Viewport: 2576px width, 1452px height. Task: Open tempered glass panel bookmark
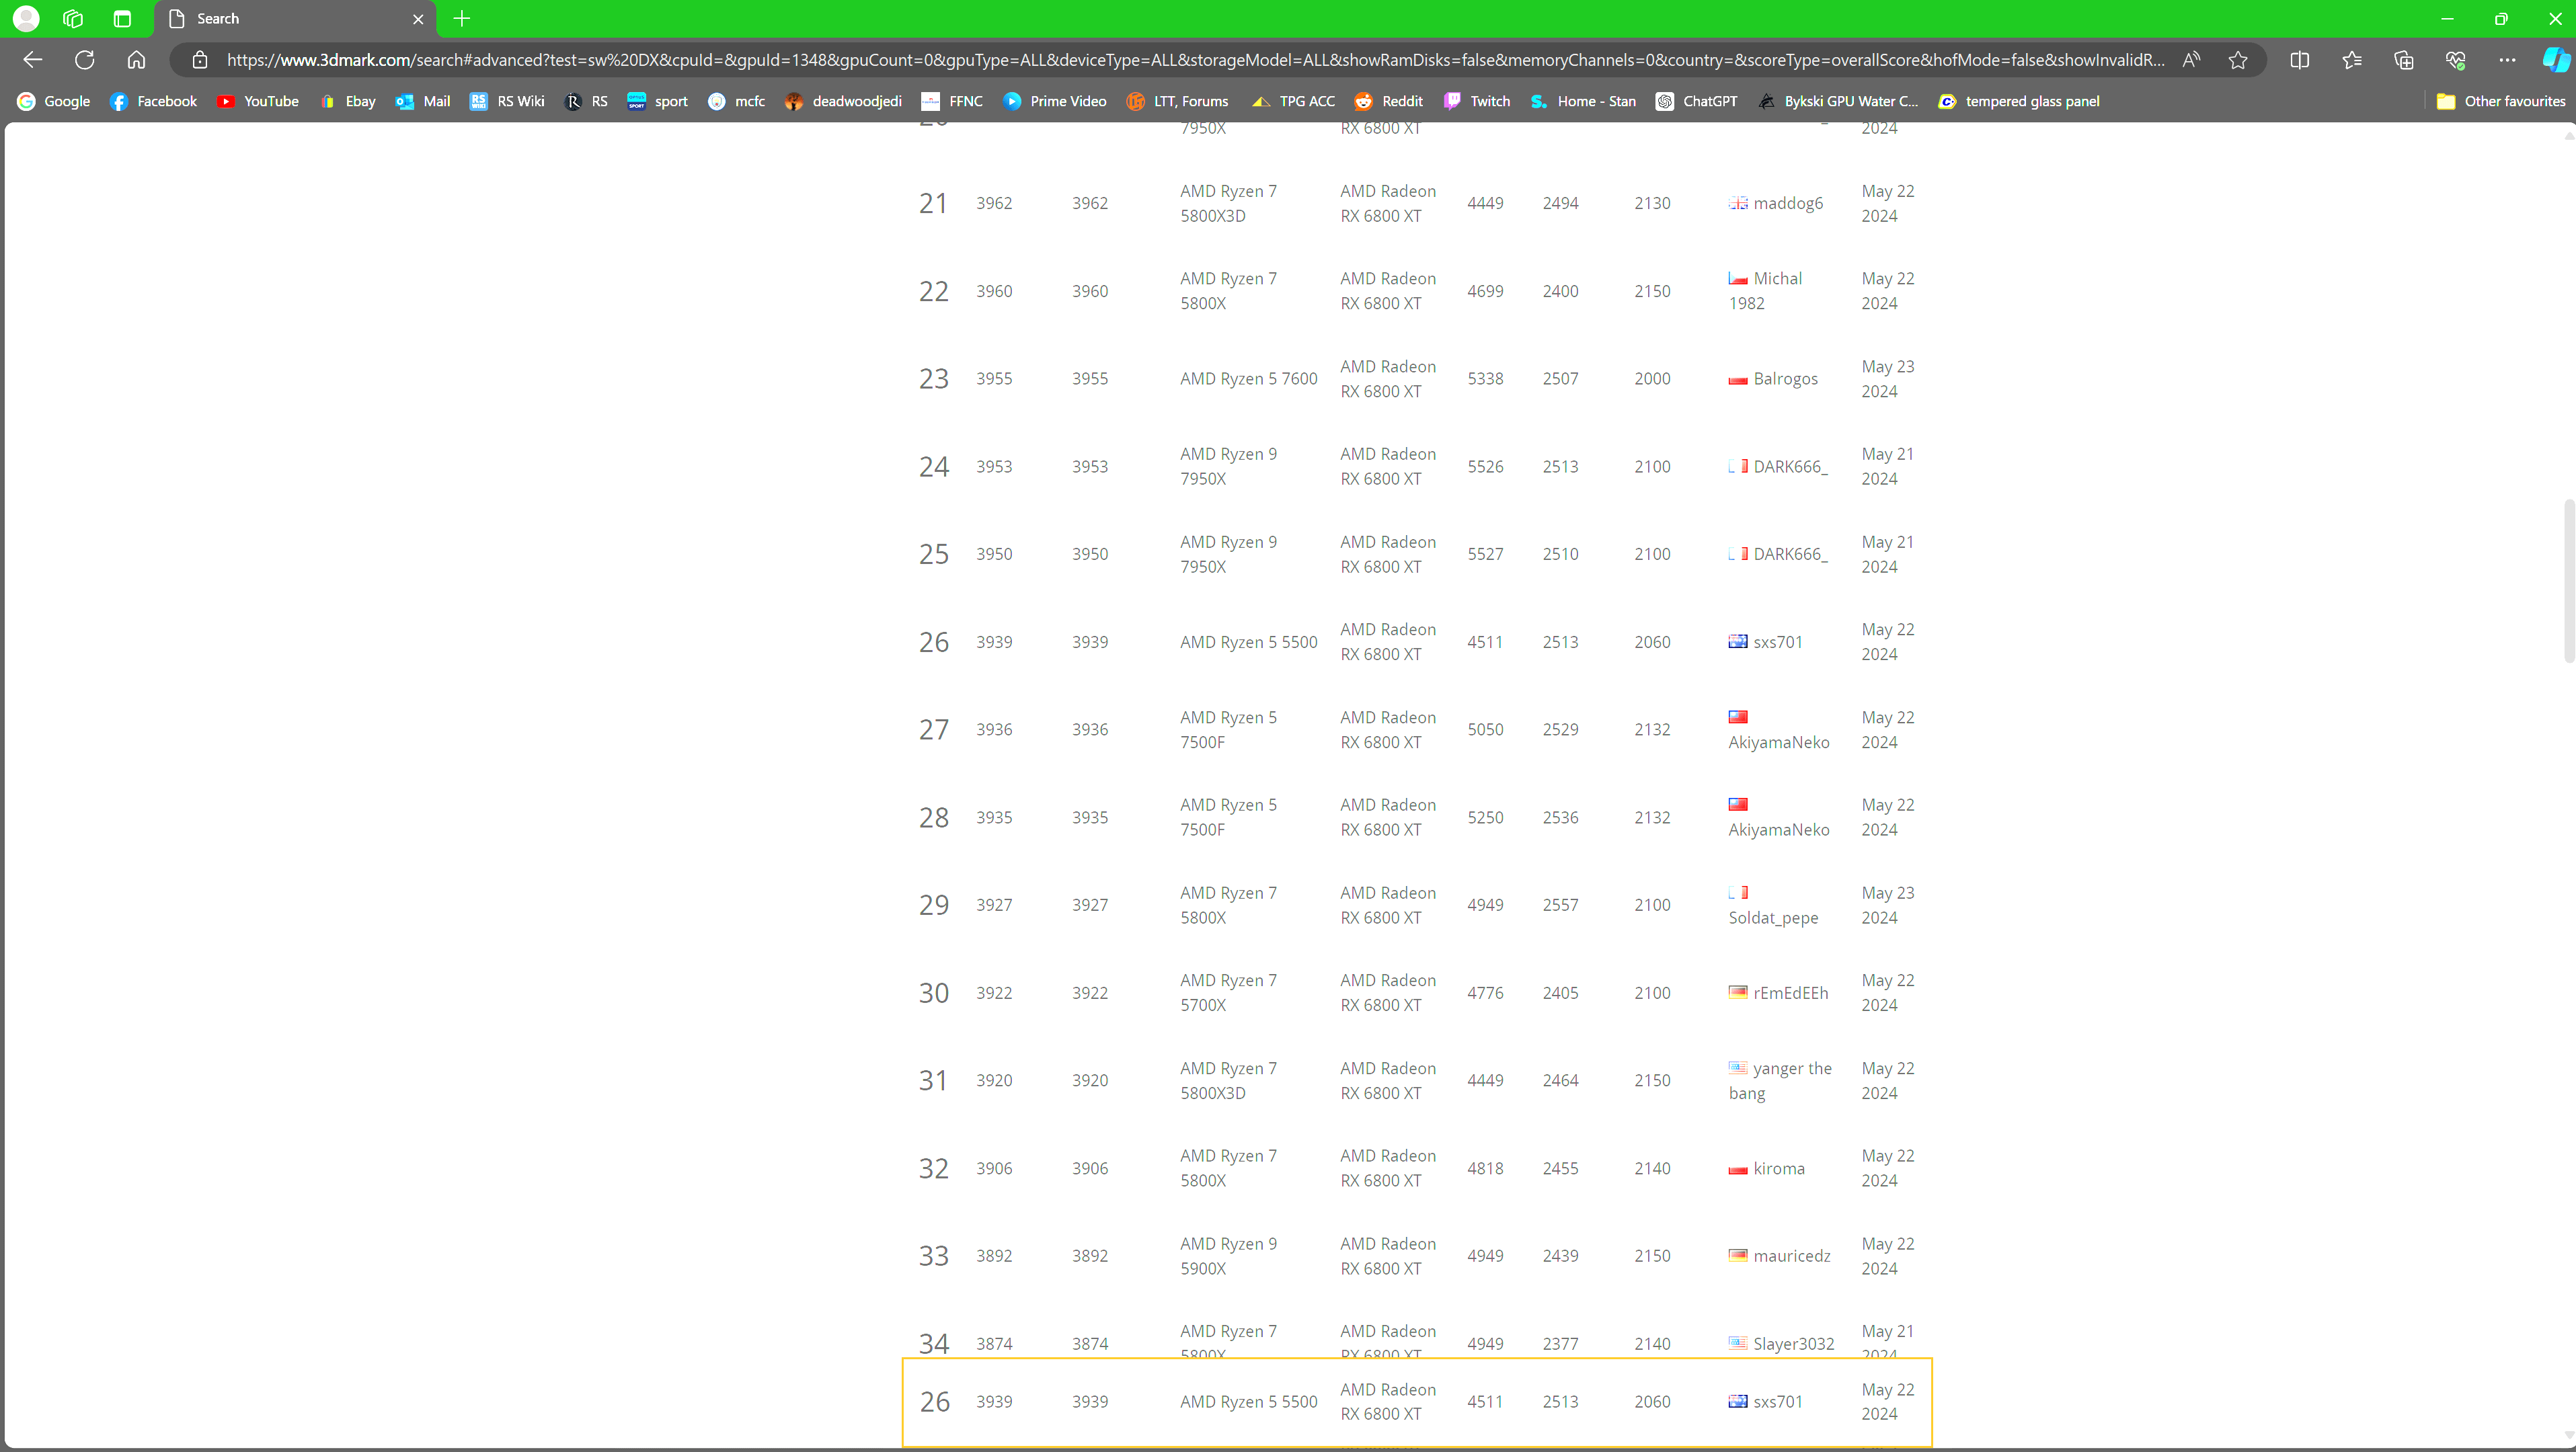click(x=2019, y=101)
